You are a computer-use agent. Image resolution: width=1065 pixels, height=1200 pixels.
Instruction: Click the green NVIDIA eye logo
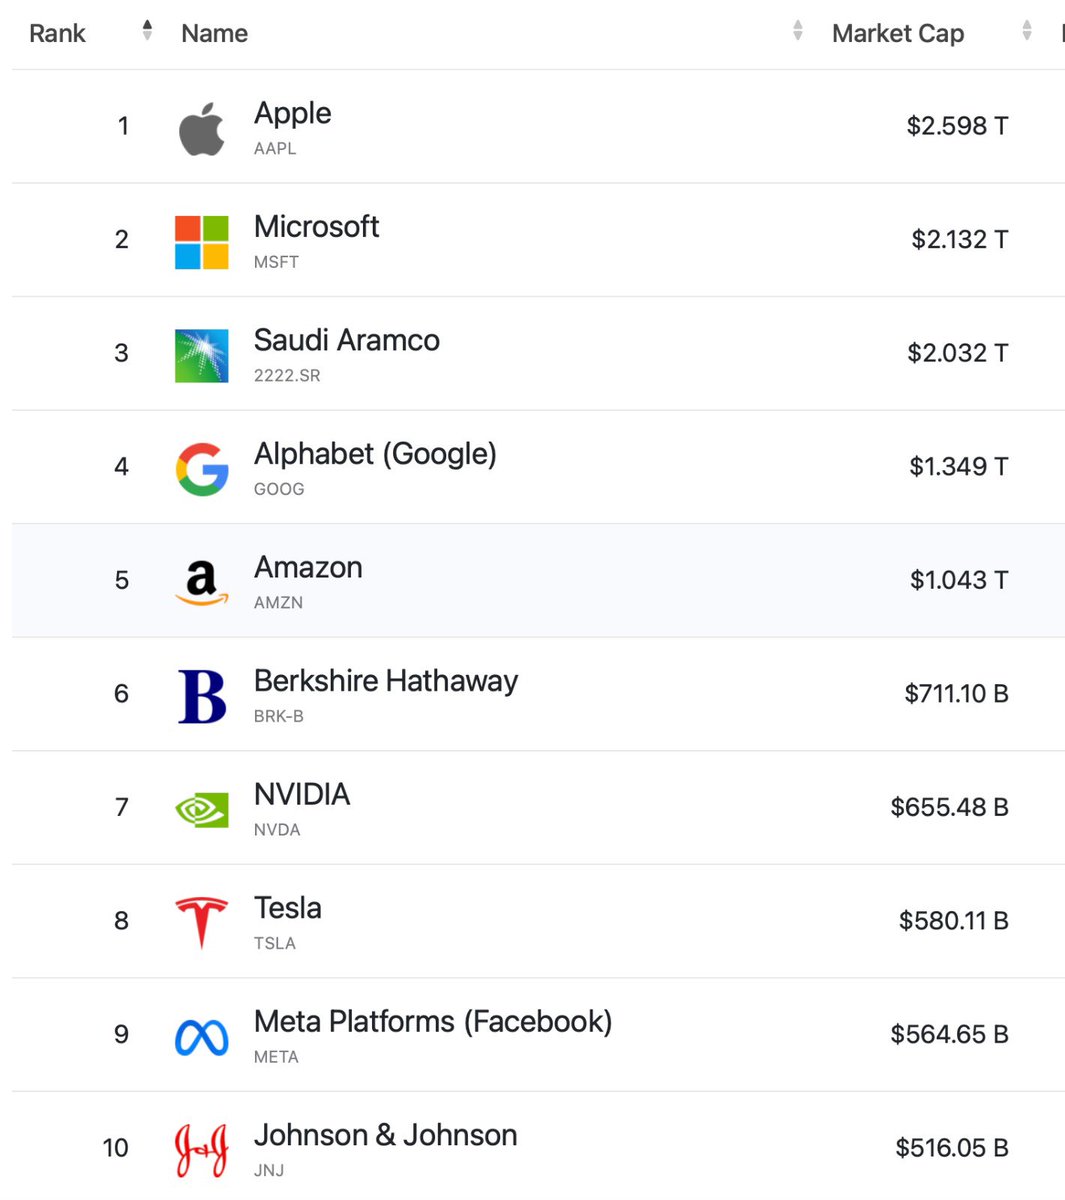[201, 810]
